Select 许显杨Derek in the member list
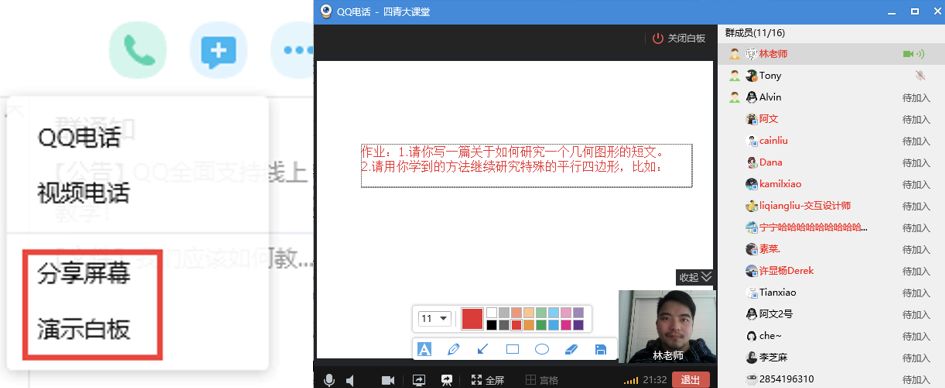945x388 pixels. click(x=831, y=271)
